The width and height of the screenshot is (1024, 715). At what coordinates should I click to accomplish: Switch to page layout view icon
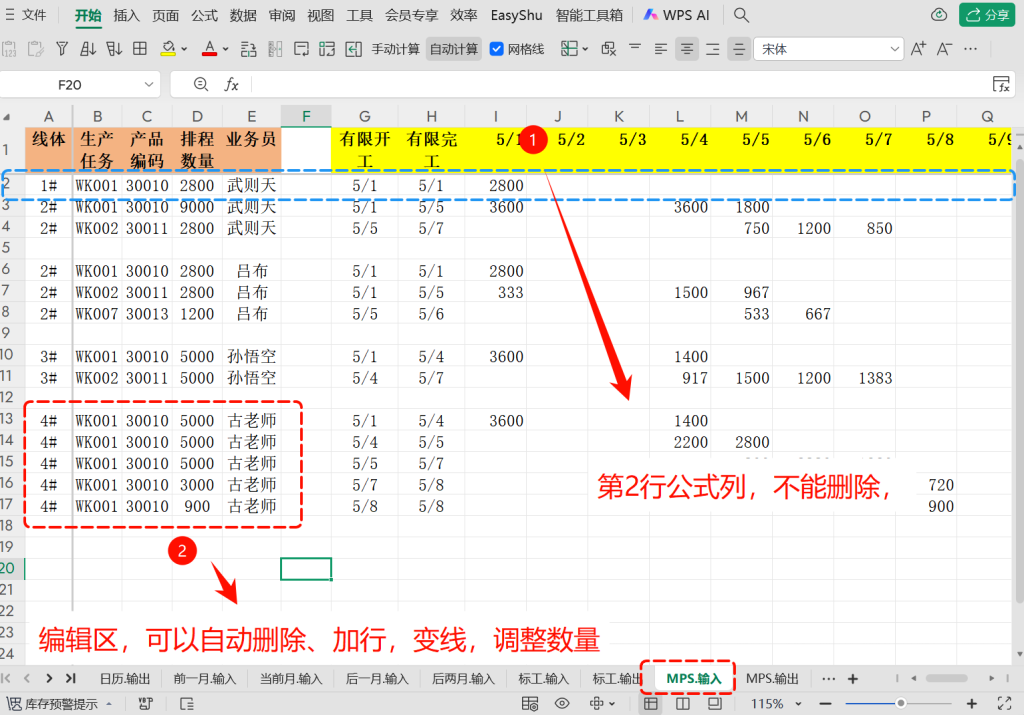[715, 703]
